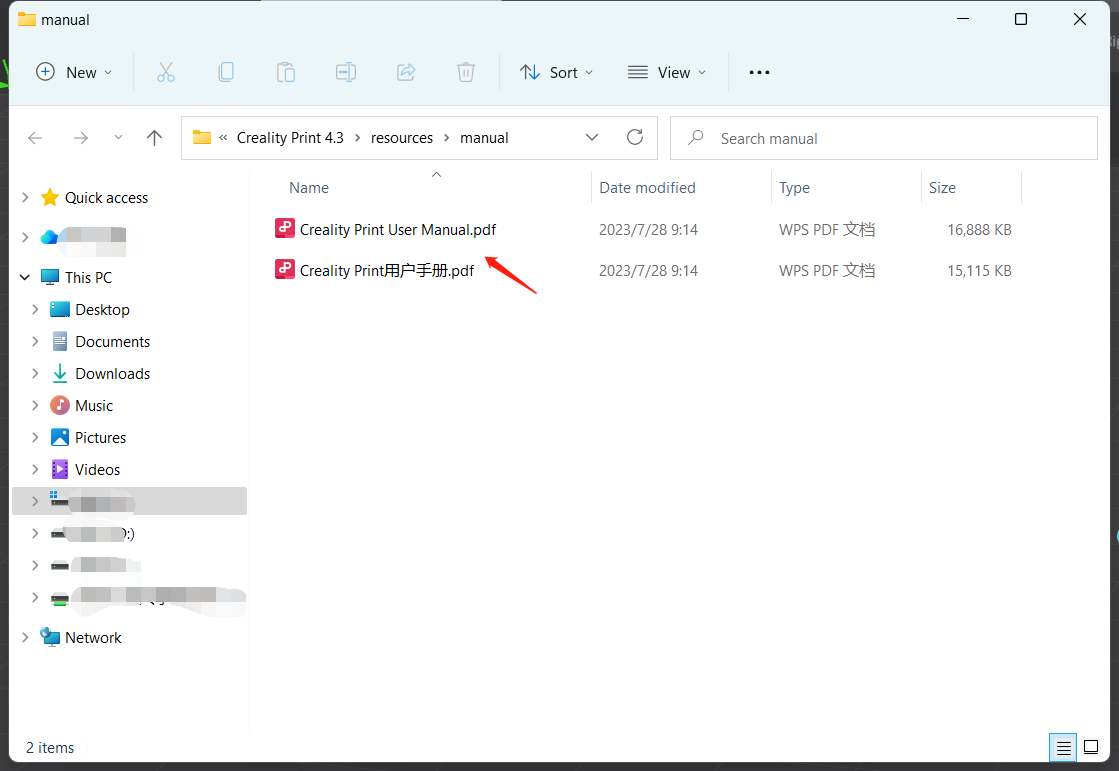Select Quick access in navigation pane
Screen dimensions: 1119x771
[106, 198]
